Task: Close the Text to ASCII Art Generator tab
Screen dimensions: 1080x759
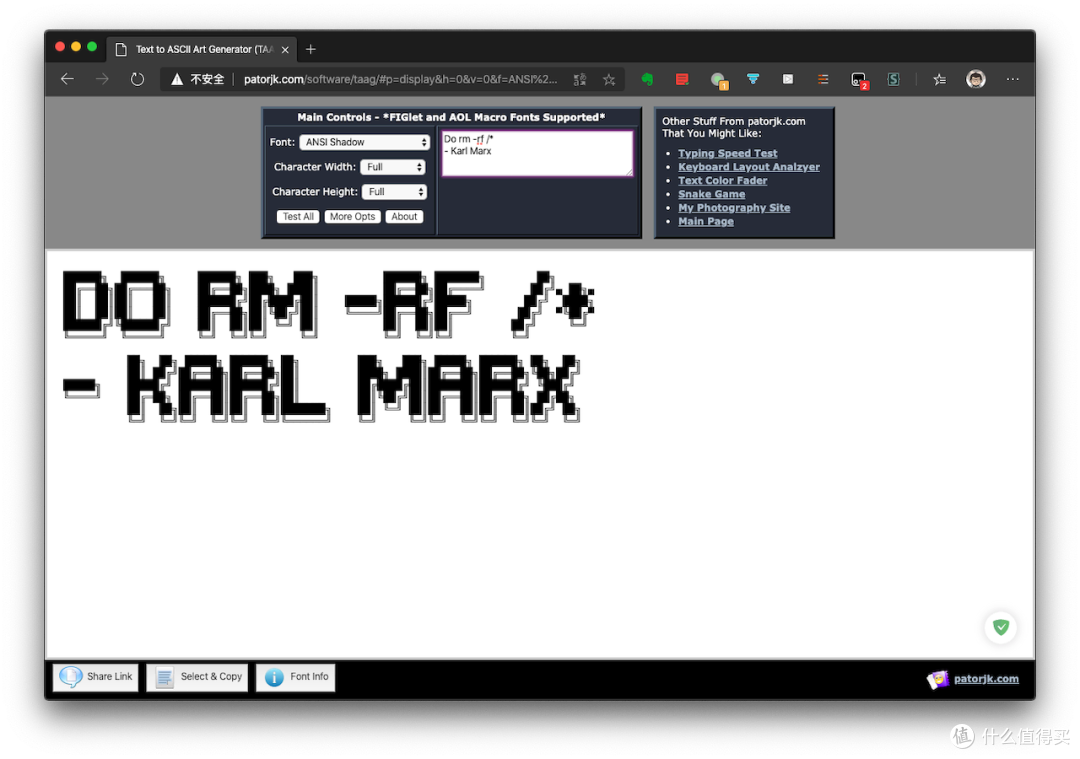Action: 285,50
